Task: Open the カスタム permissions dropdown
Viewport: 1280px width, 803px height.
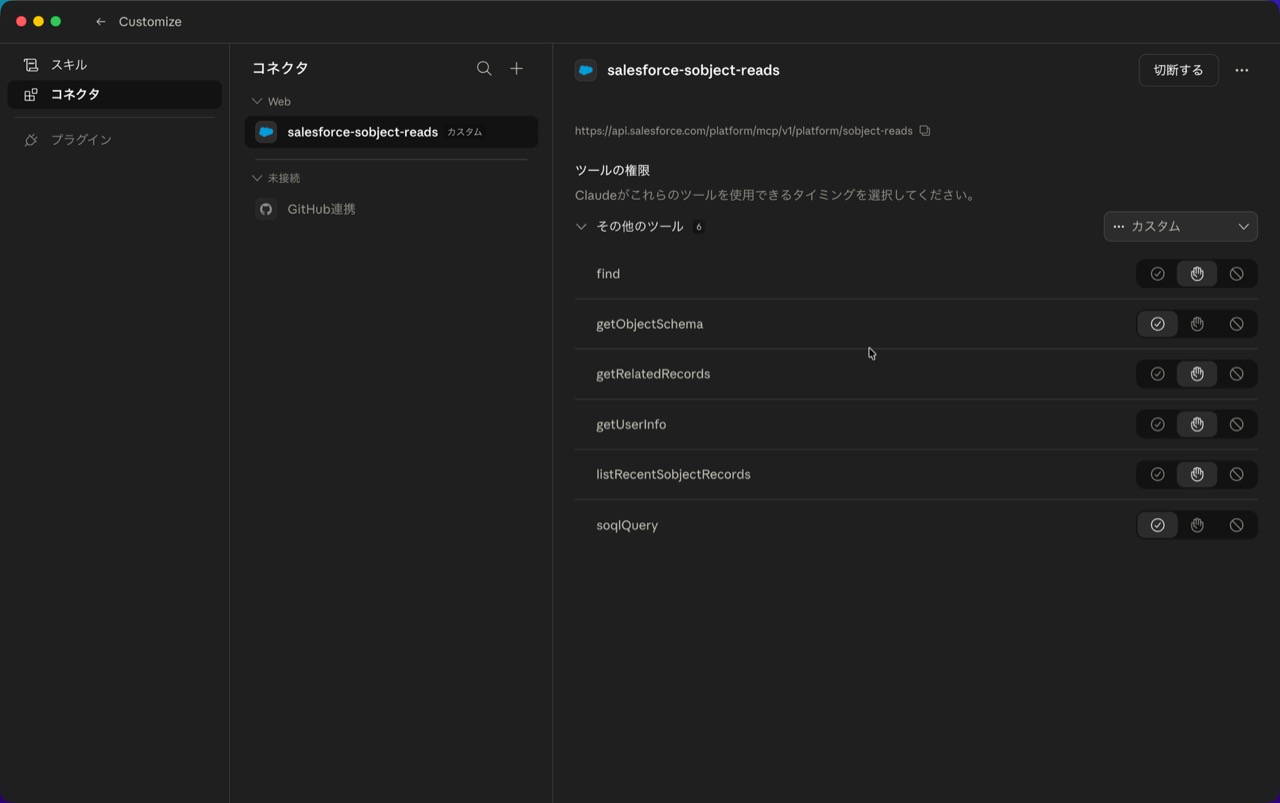Action: pyautogui.click(x=1180, y=226)
